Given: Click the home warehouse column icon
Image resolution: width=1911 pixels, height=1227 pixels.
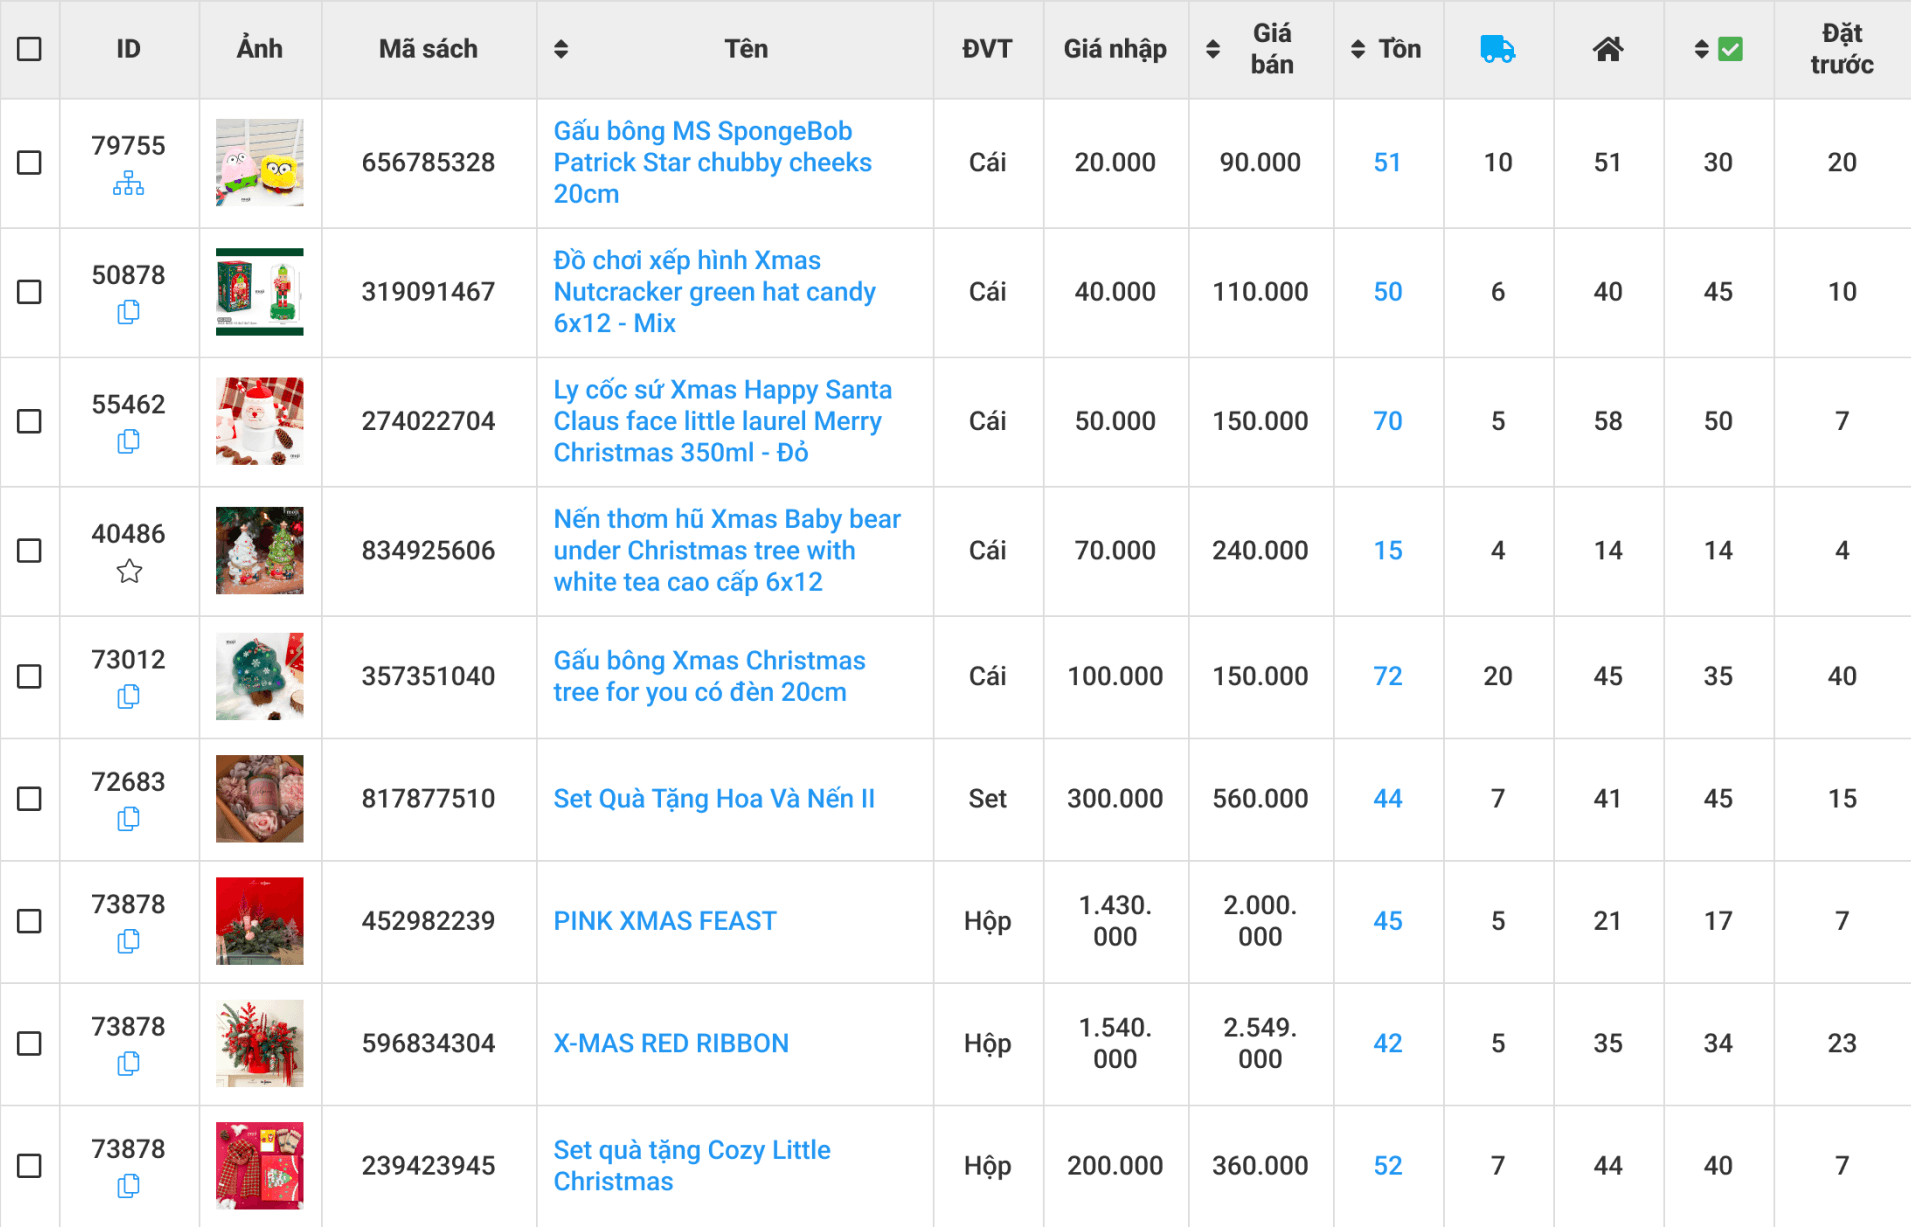Looking at the screenshot, I should (x=1607, y=49).
